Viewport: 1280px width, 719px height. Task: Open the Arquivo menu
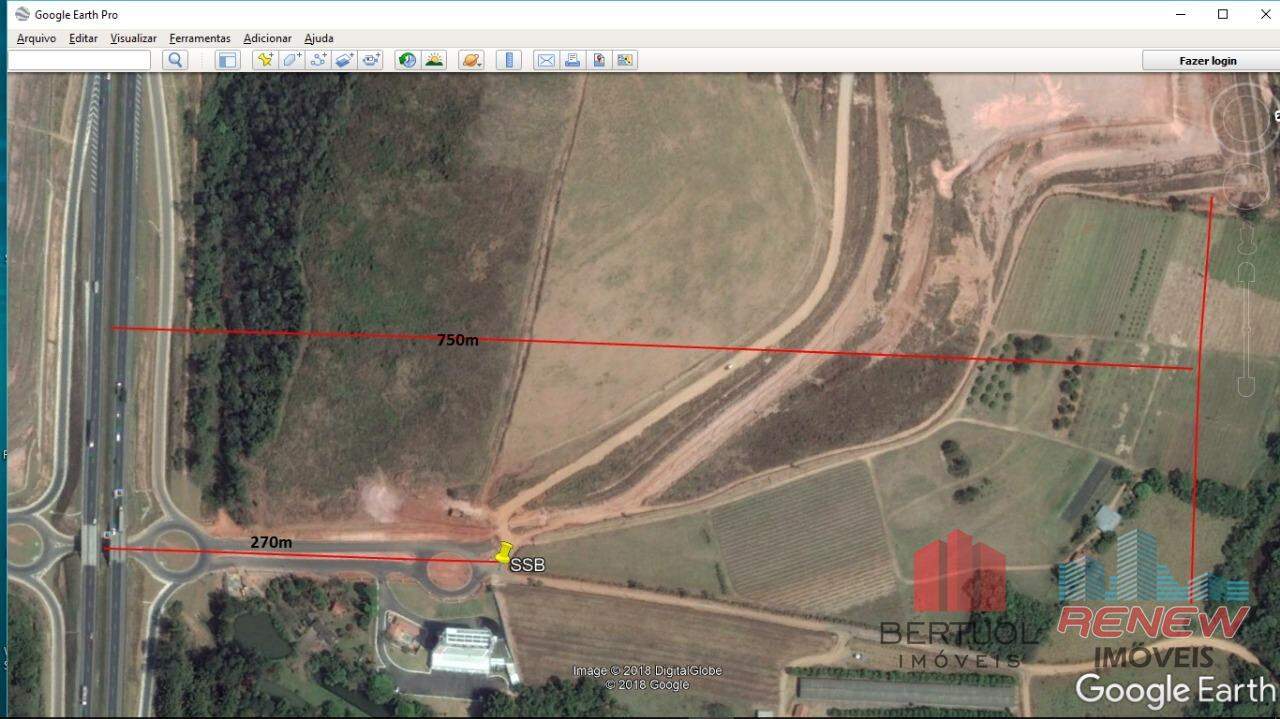(36, 38)
